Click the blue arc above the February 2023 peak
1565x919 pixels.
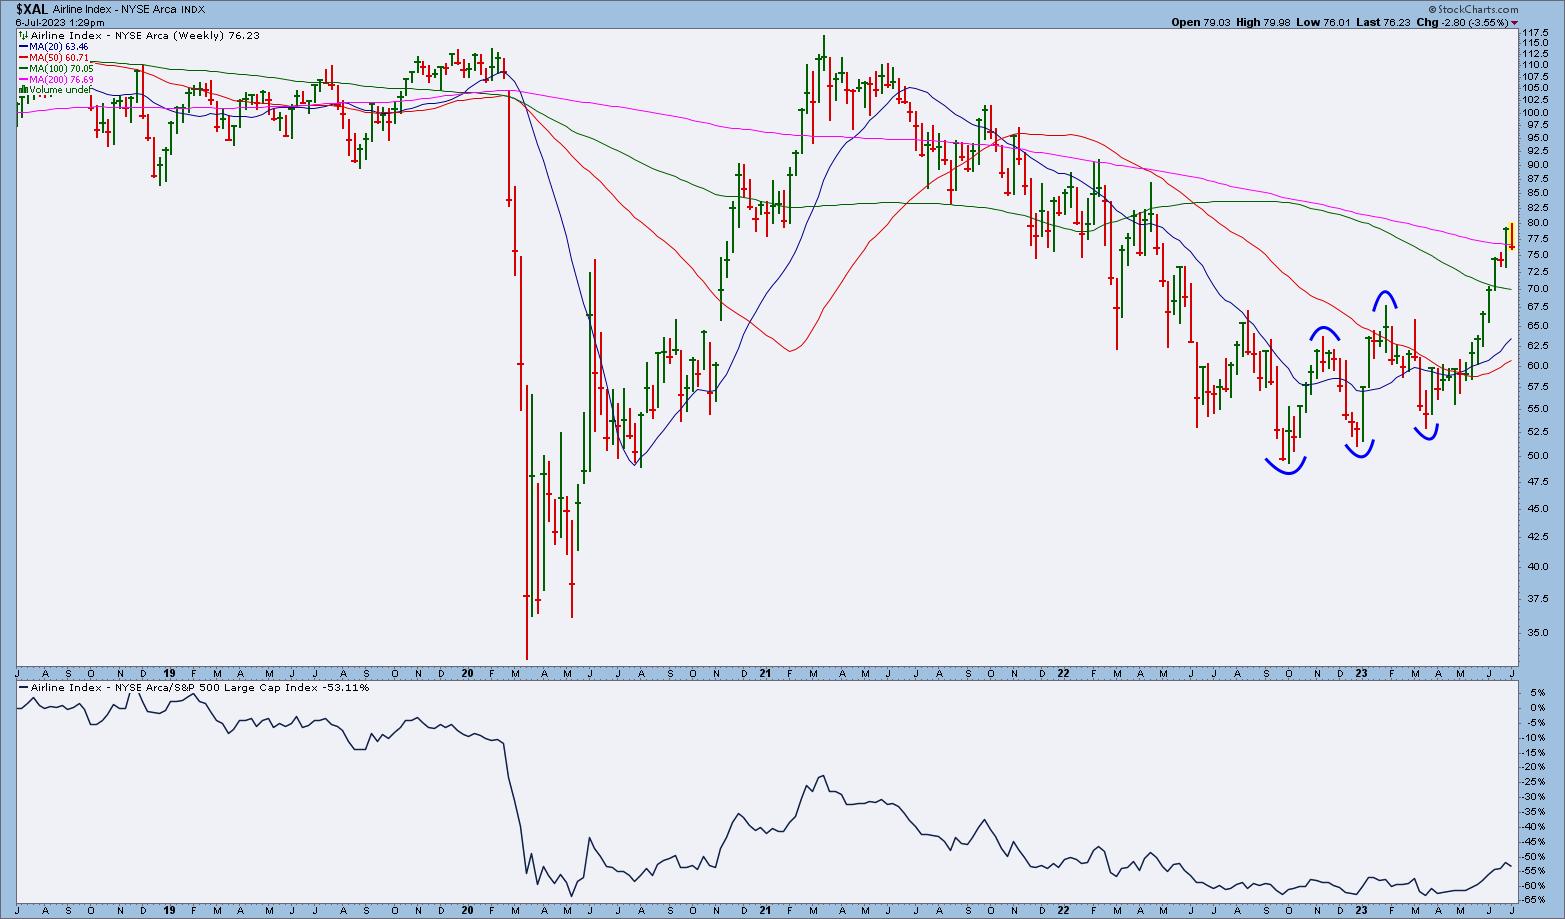point(1384,297)
